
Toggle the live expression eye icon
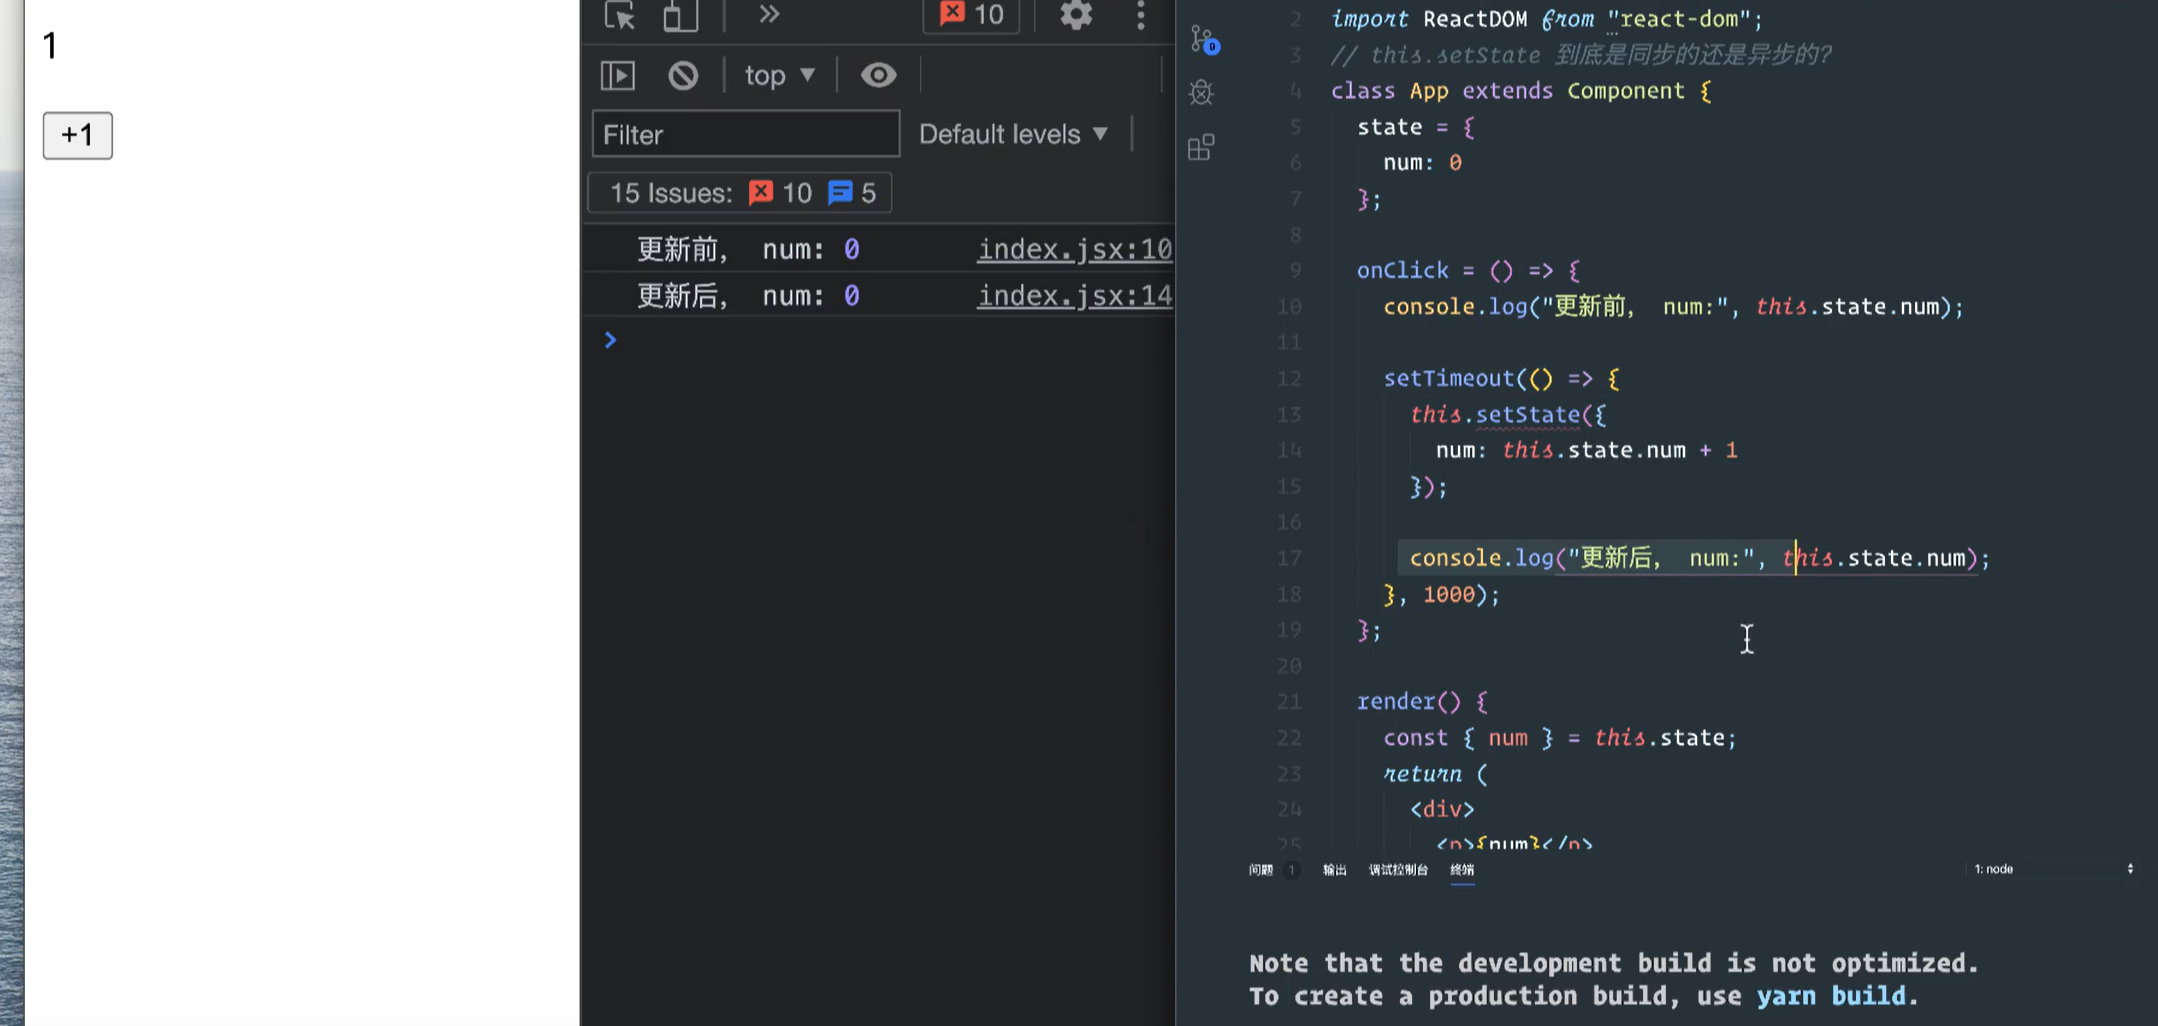[878, 75]
